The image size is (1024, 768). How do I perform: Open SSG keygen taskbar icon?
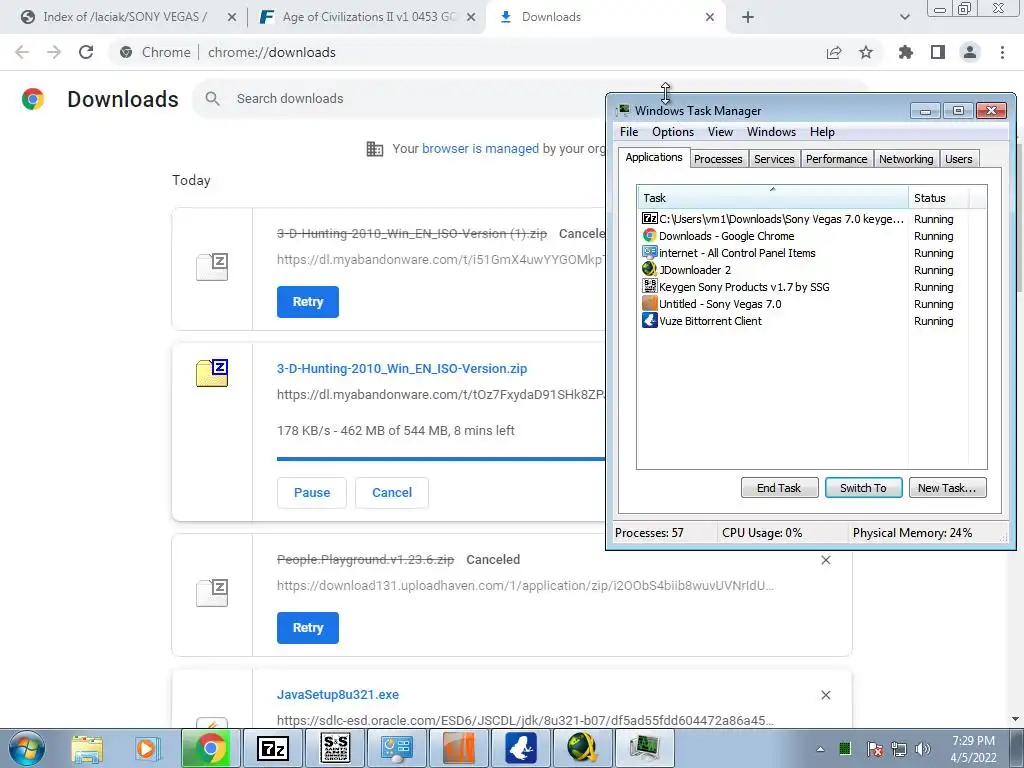335,748
